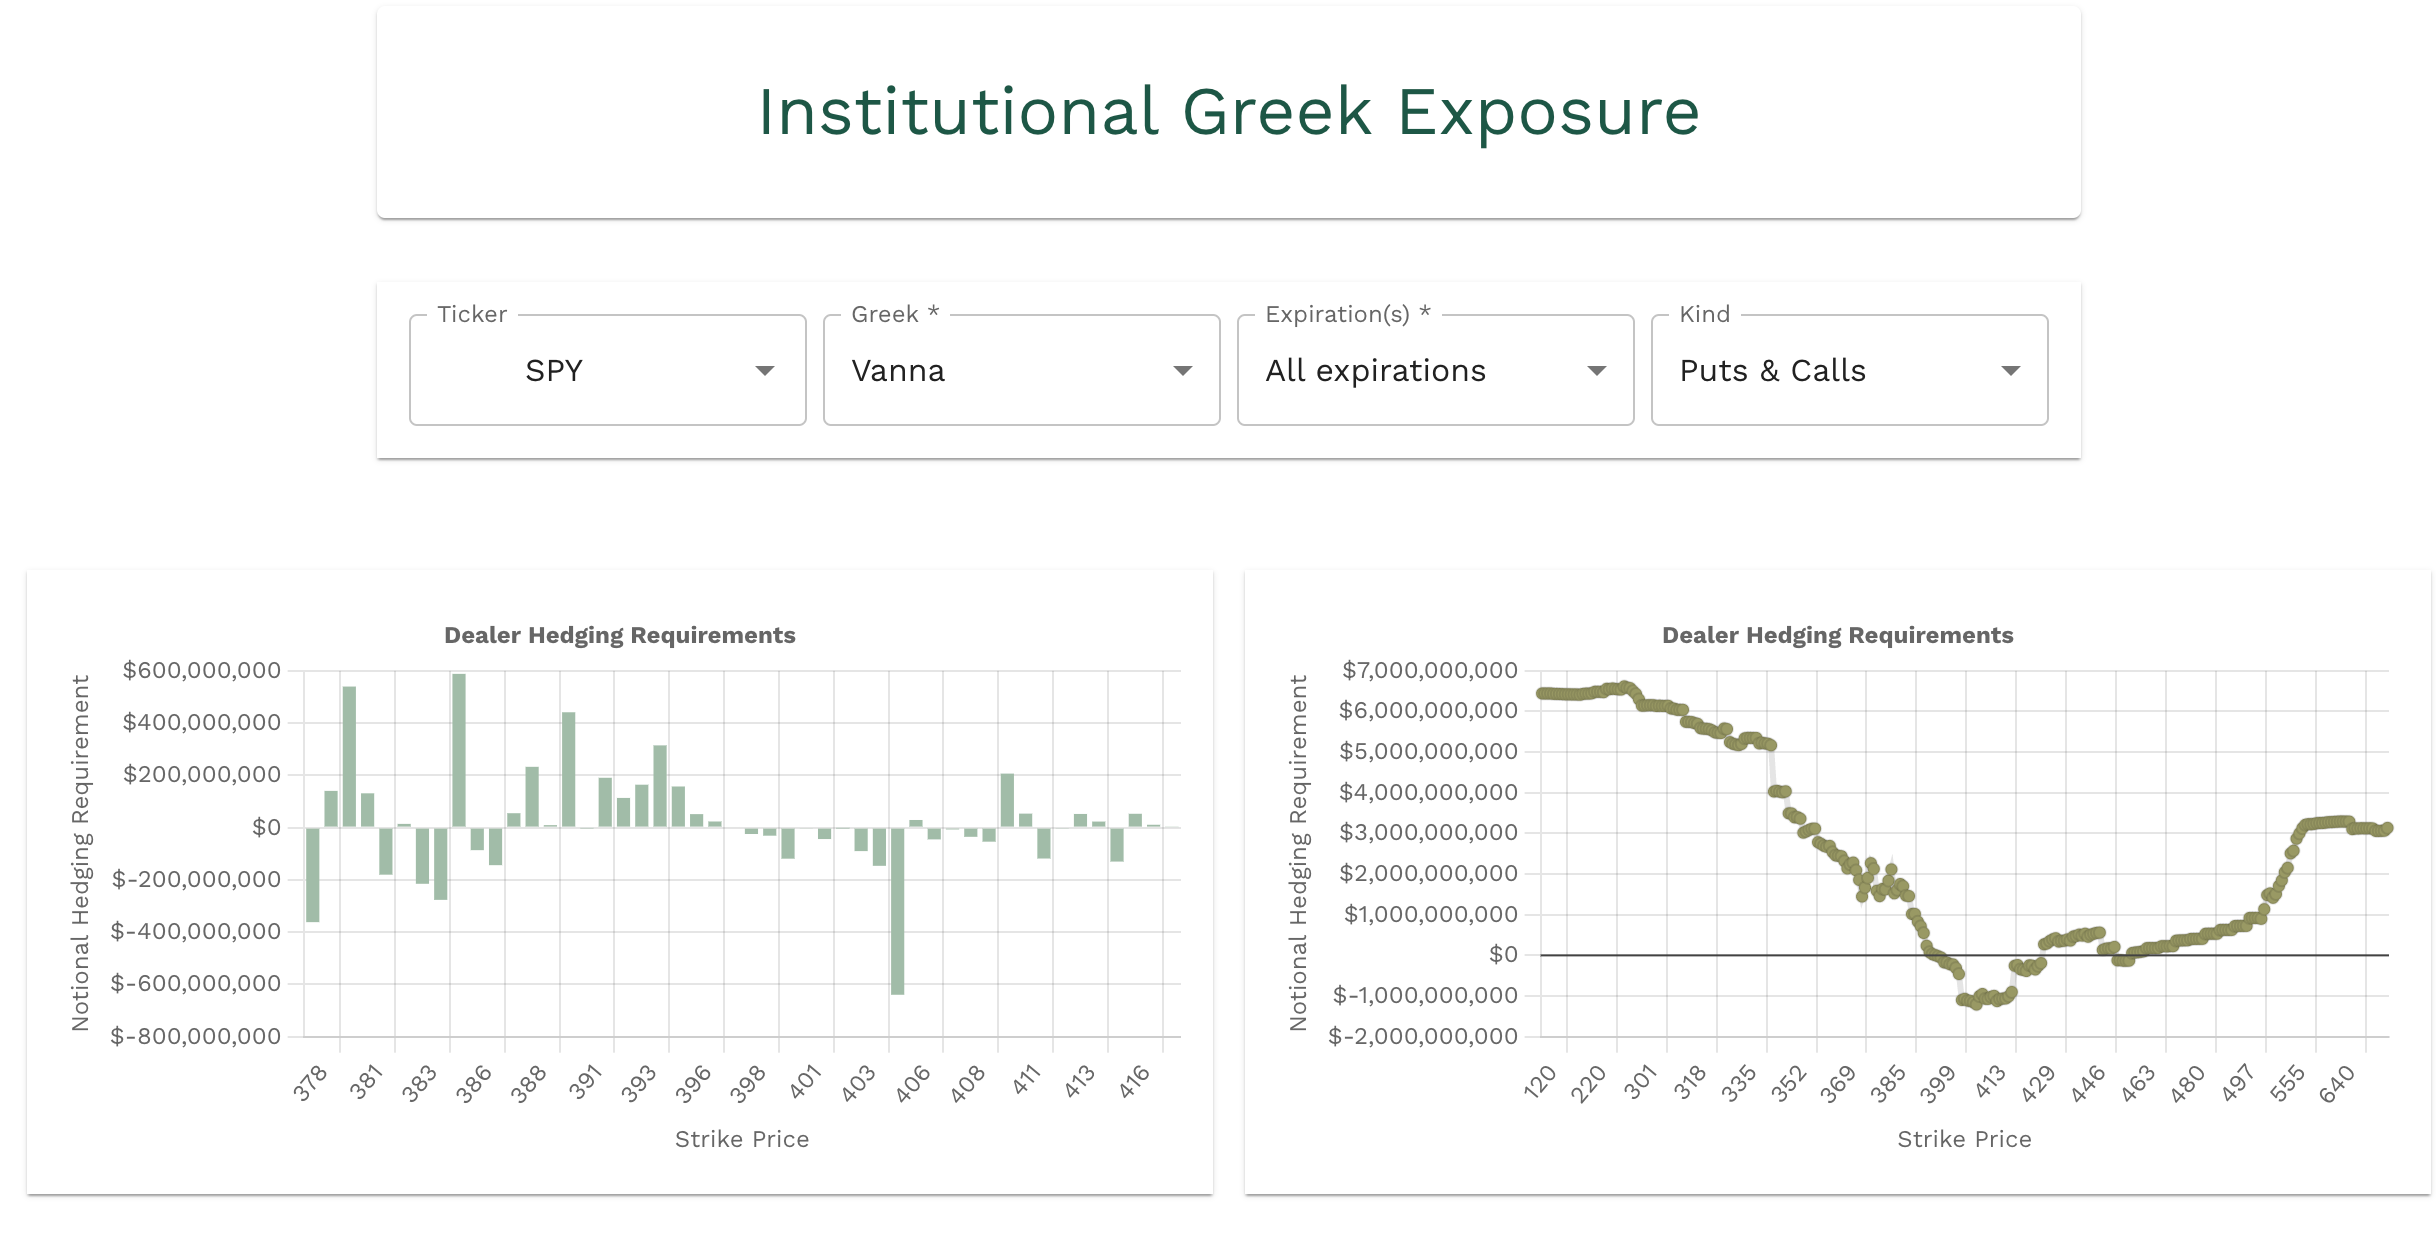Click the right chart's Strike Price axis title
The height and width of the screenshot is (1235, 2436).
(x=1964, y=1139)
